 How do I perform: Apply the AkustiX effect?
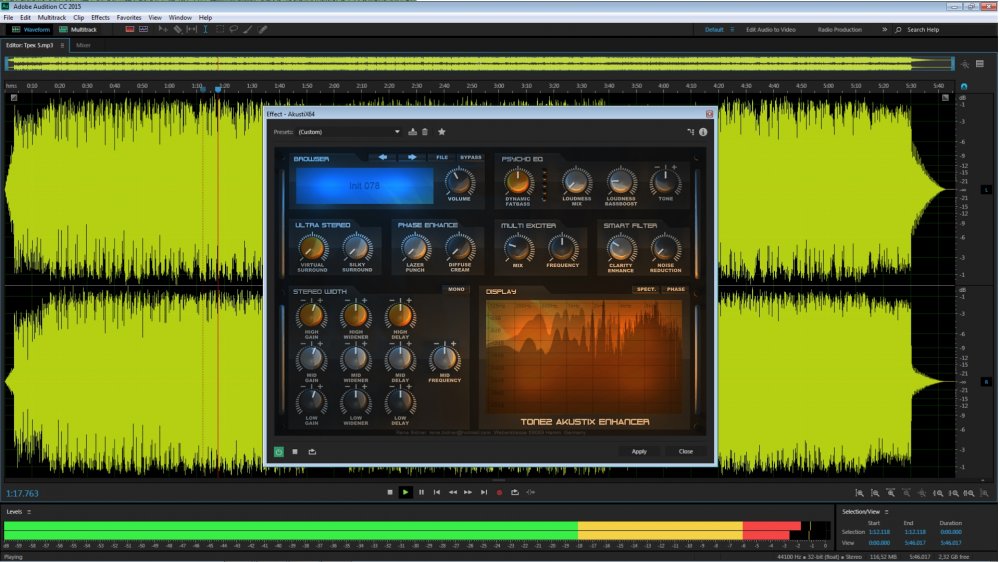[639, 452]
